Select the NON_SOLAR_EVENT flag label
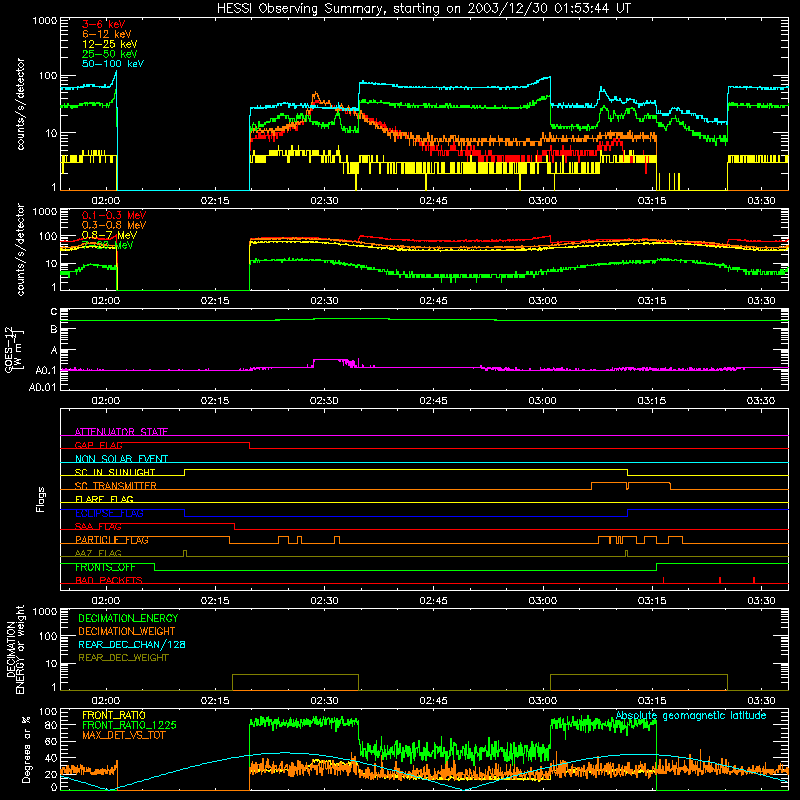This screenshot has height=800, width=800. 121,459
